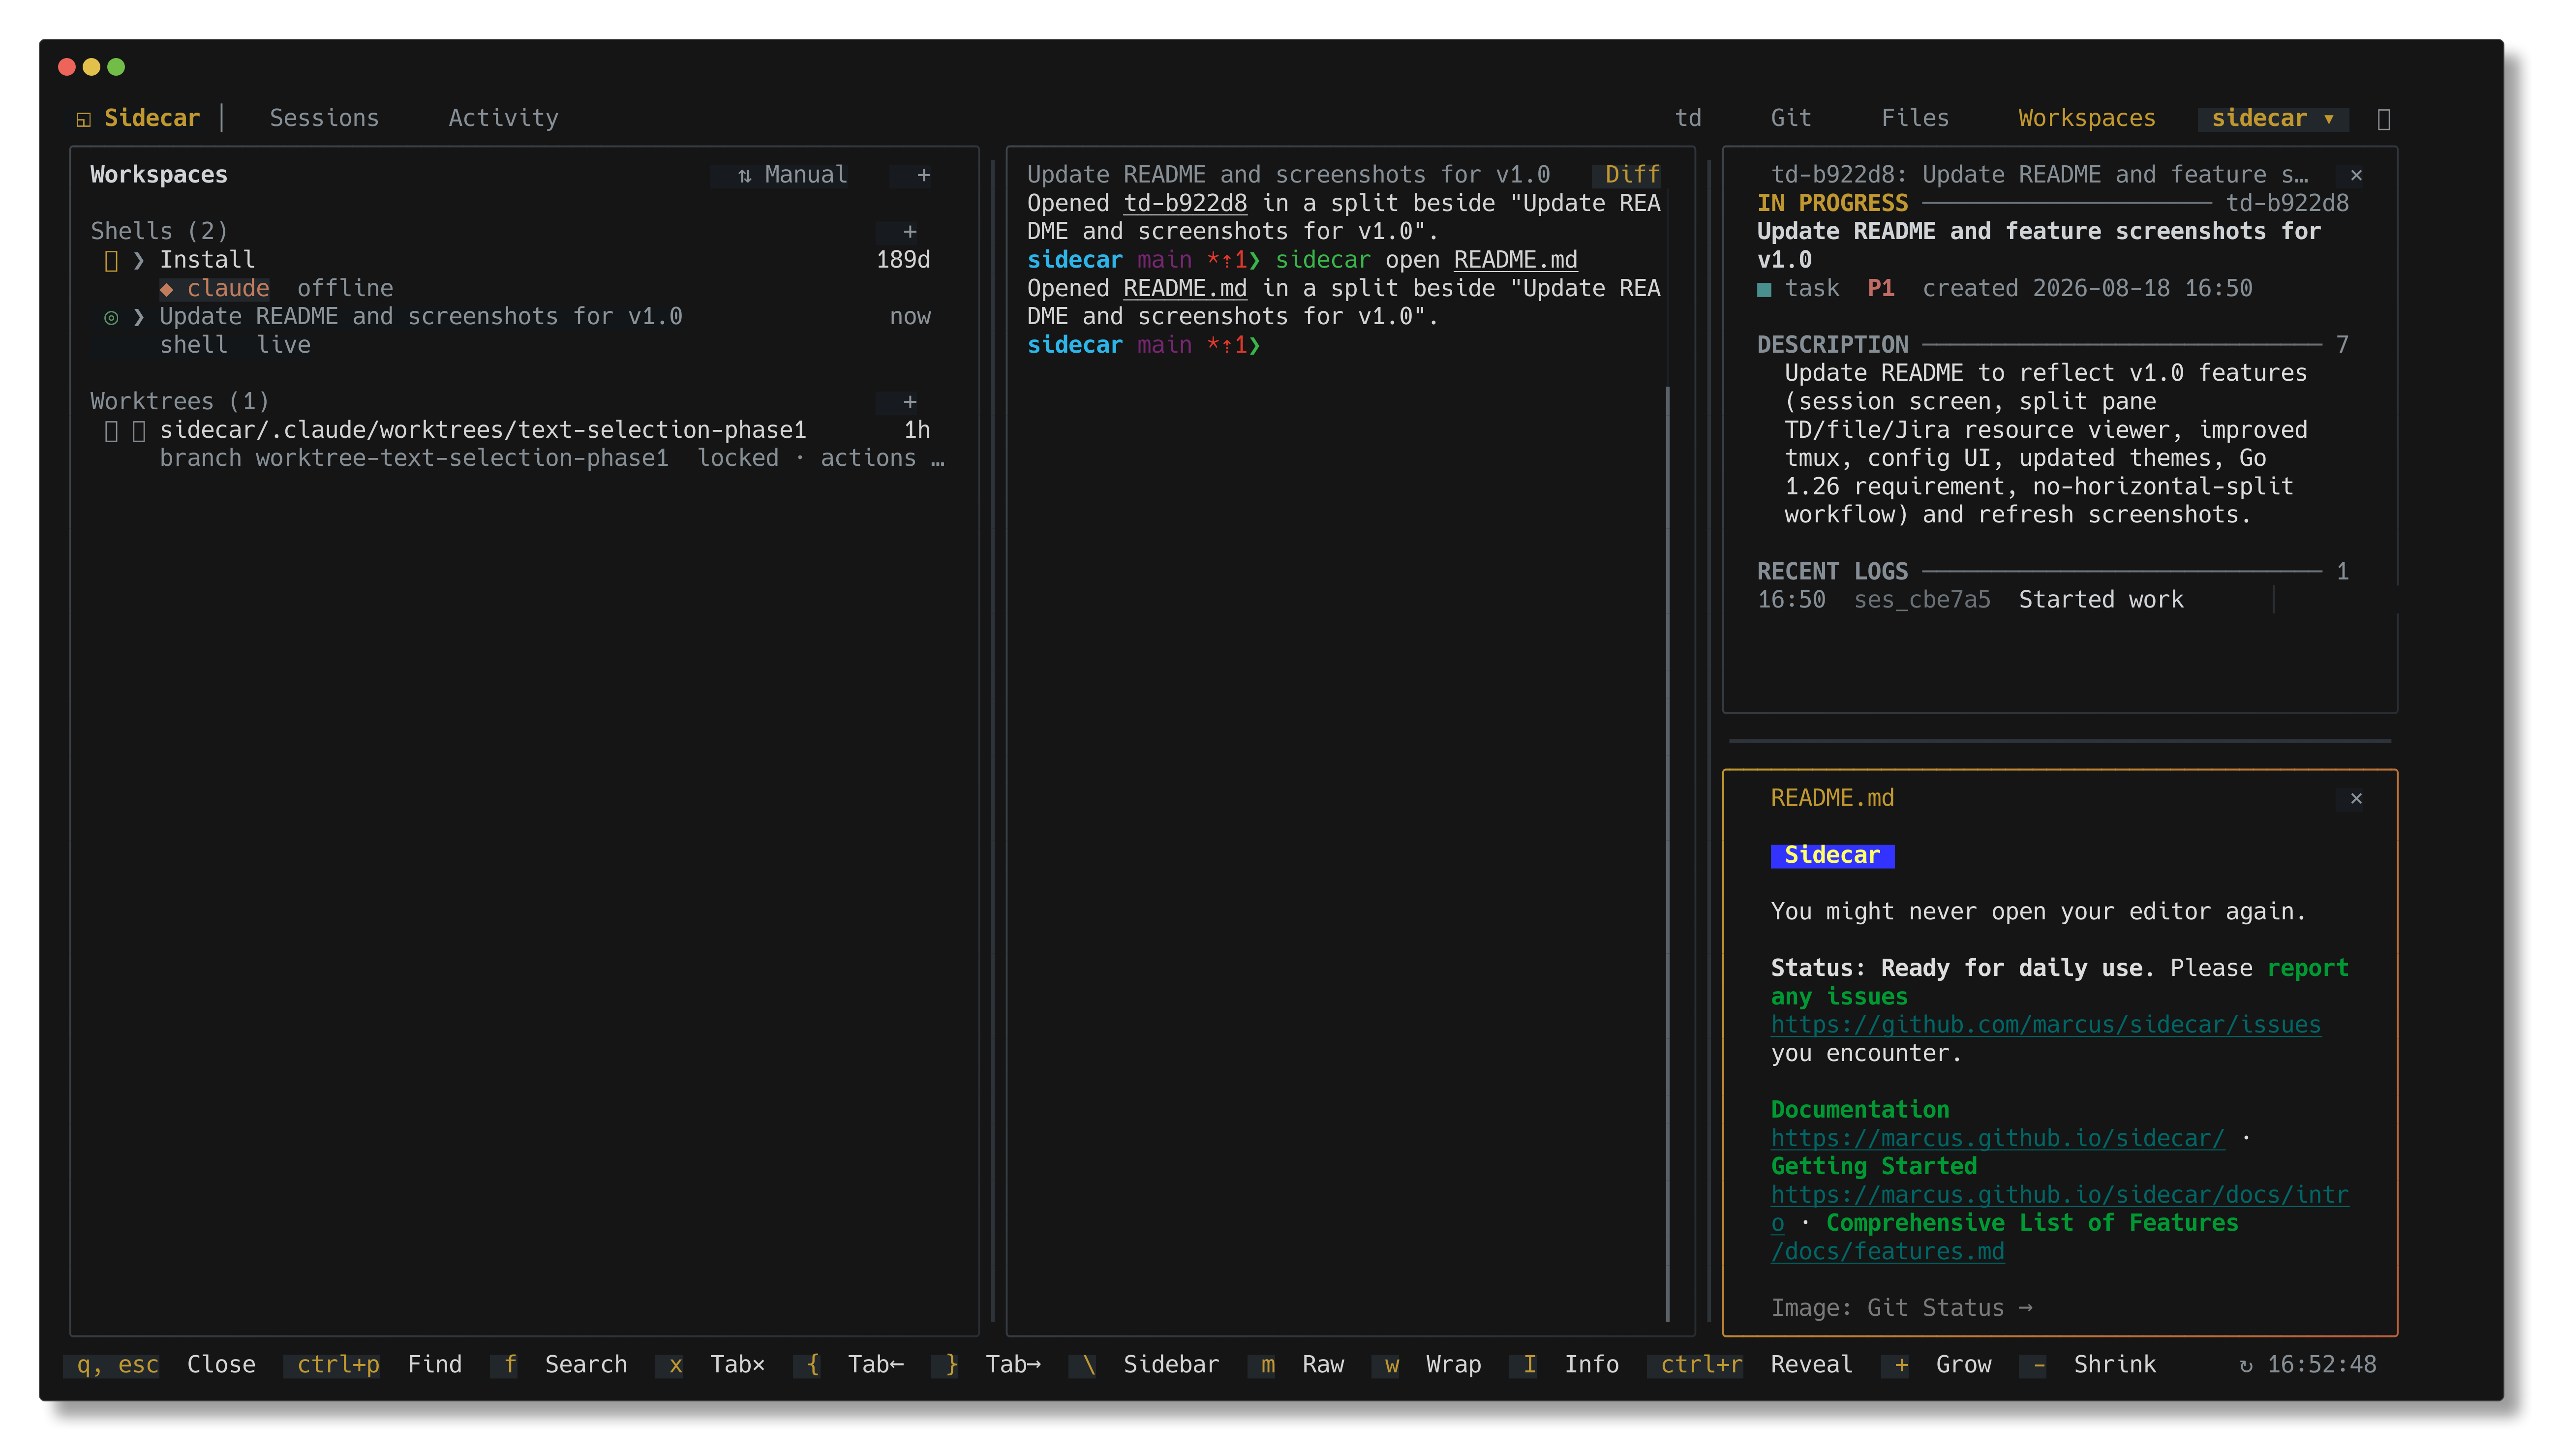Image resolution: width=2559 pixels, height=1456 pixels.
Task: Open the github.com/marcus/sidecar/issues link
Action: coord(2045,1025)
